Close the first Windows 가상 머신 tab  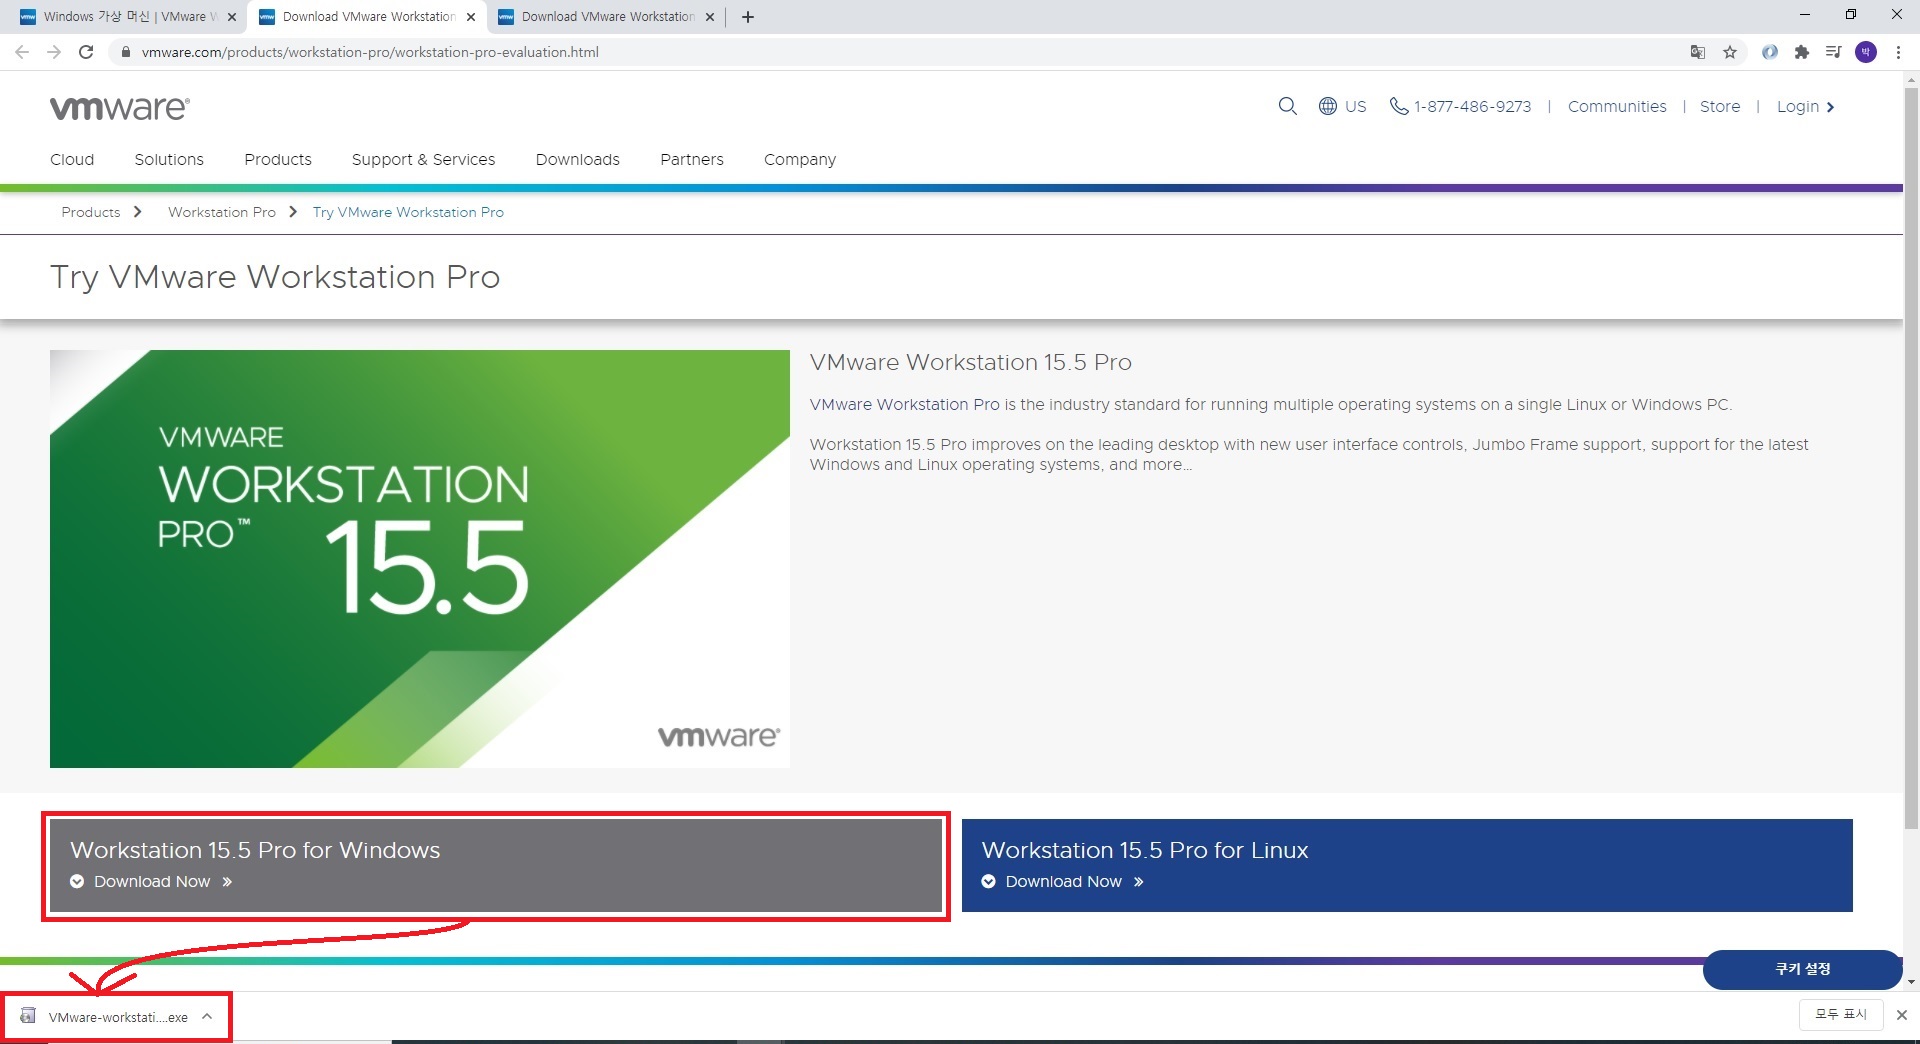point(232,17)
